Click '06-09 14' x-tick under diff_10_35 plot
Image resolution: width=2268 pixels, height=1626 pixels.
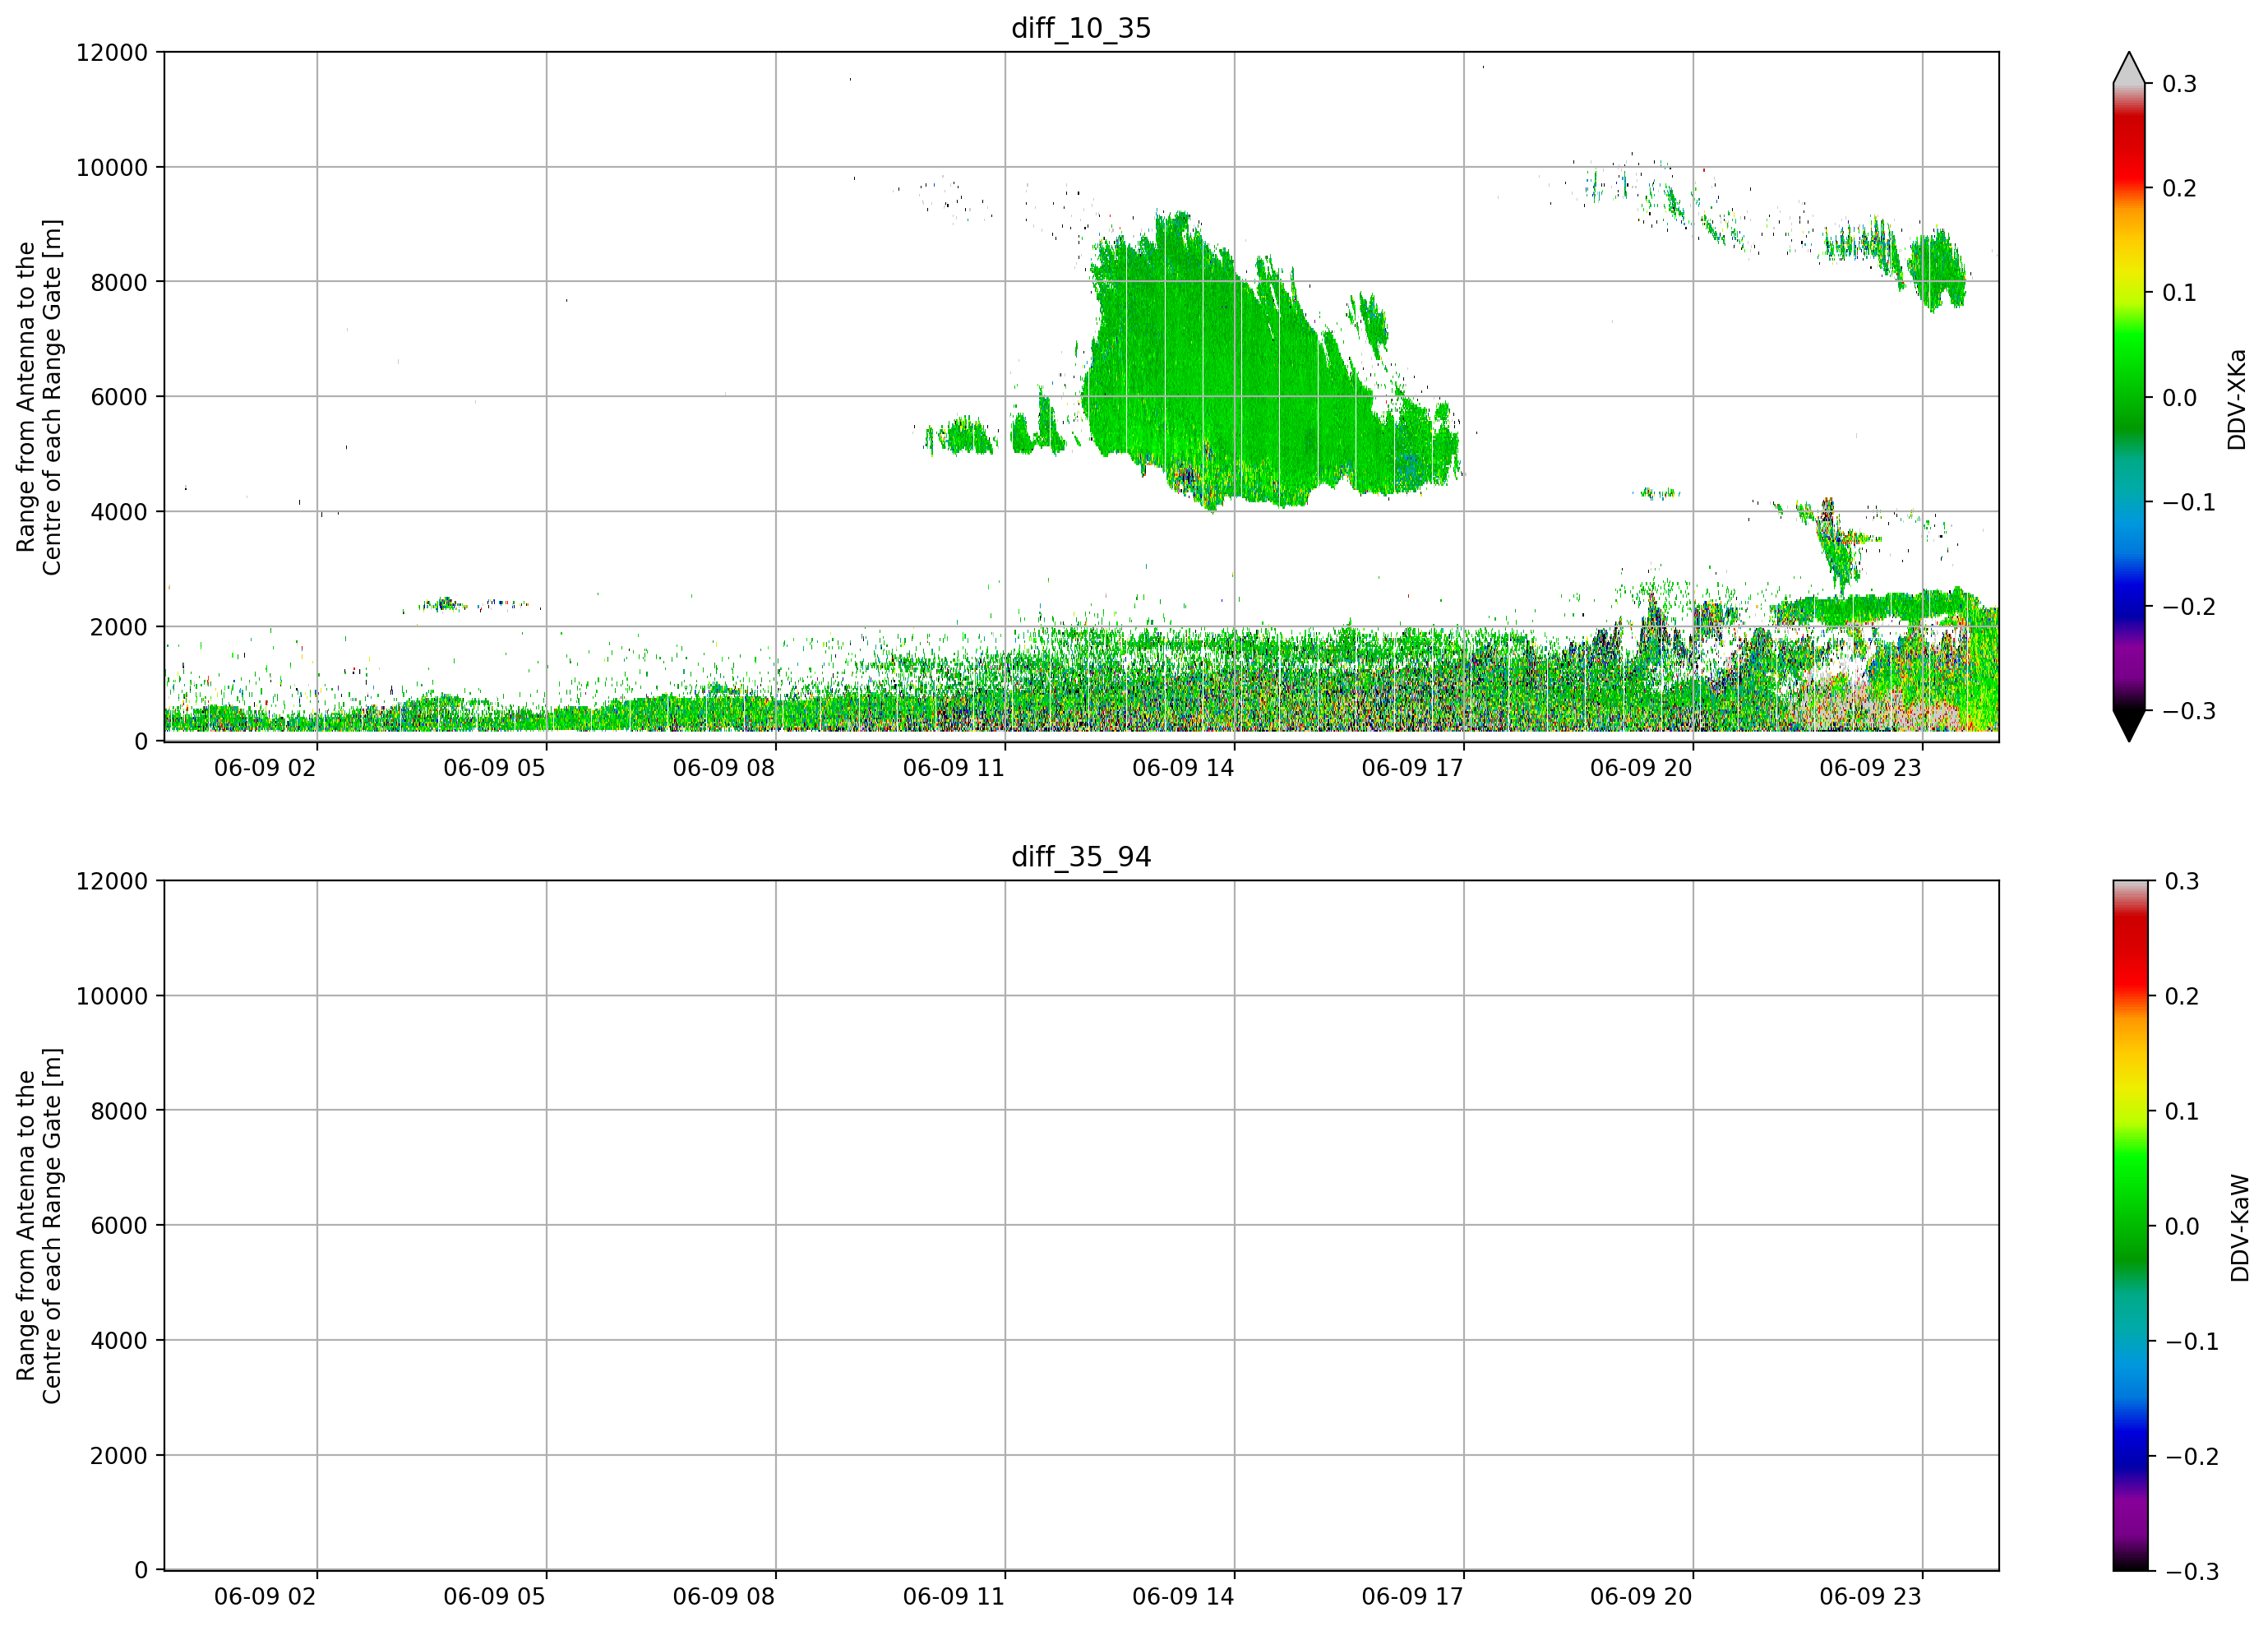(1183, 768)
